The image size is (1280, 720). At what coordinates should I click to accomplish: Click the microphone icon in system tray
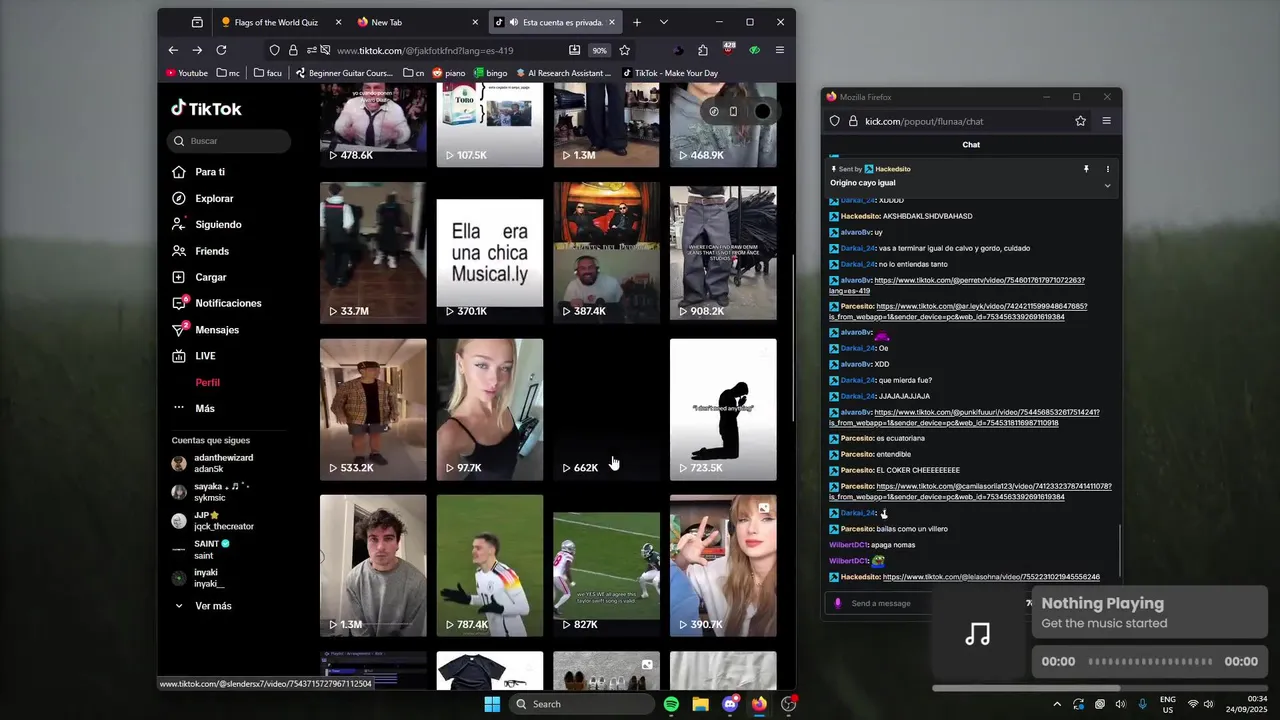(1142, 704)
